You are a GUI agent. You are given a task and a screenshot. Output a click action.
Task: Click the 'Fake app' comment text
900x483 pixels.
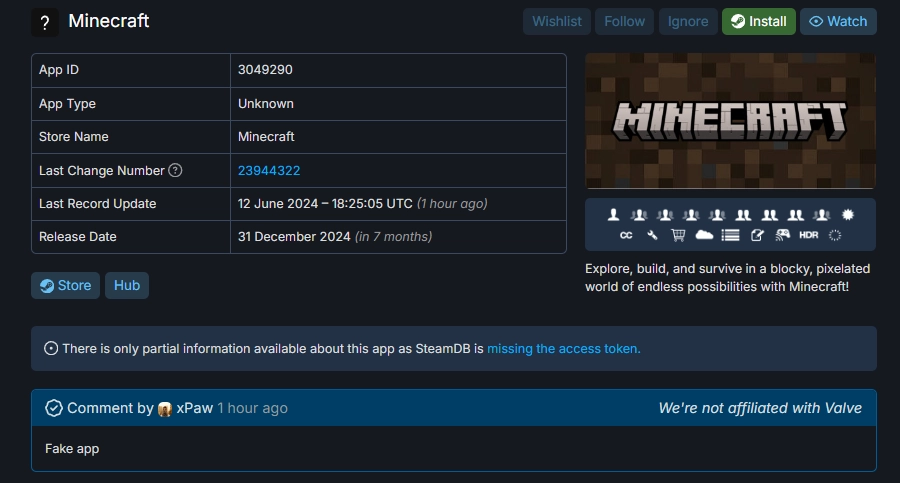point(72,449)
